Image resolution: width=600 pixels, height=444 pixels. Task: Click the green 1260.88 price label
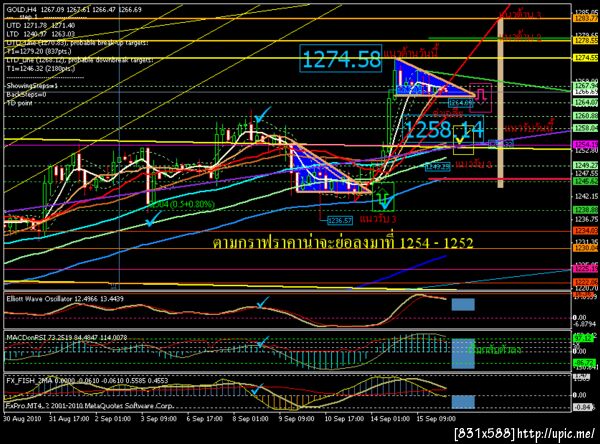click(x=585, y=116)
